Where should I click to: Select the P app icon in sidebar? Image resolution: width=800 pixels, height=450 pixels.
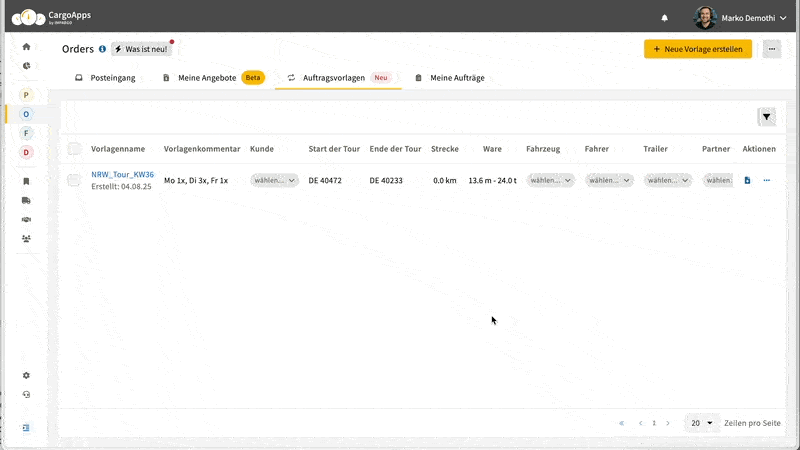point(26,95)
